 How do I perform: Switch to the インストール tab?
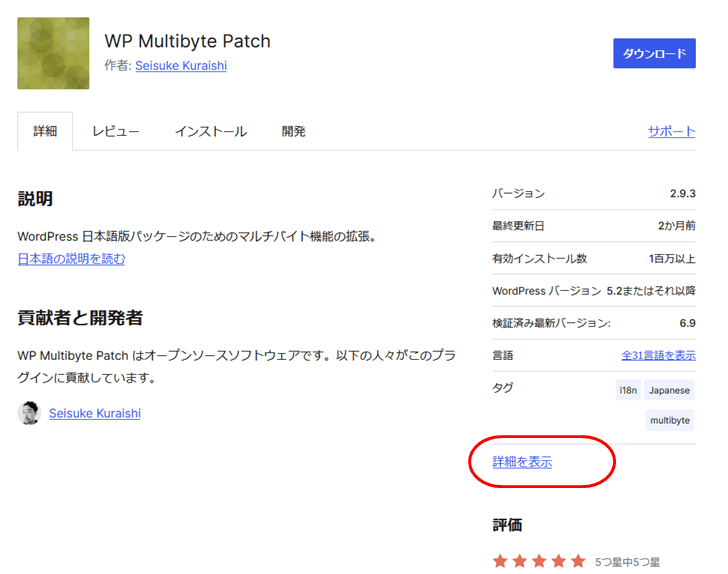210,131
